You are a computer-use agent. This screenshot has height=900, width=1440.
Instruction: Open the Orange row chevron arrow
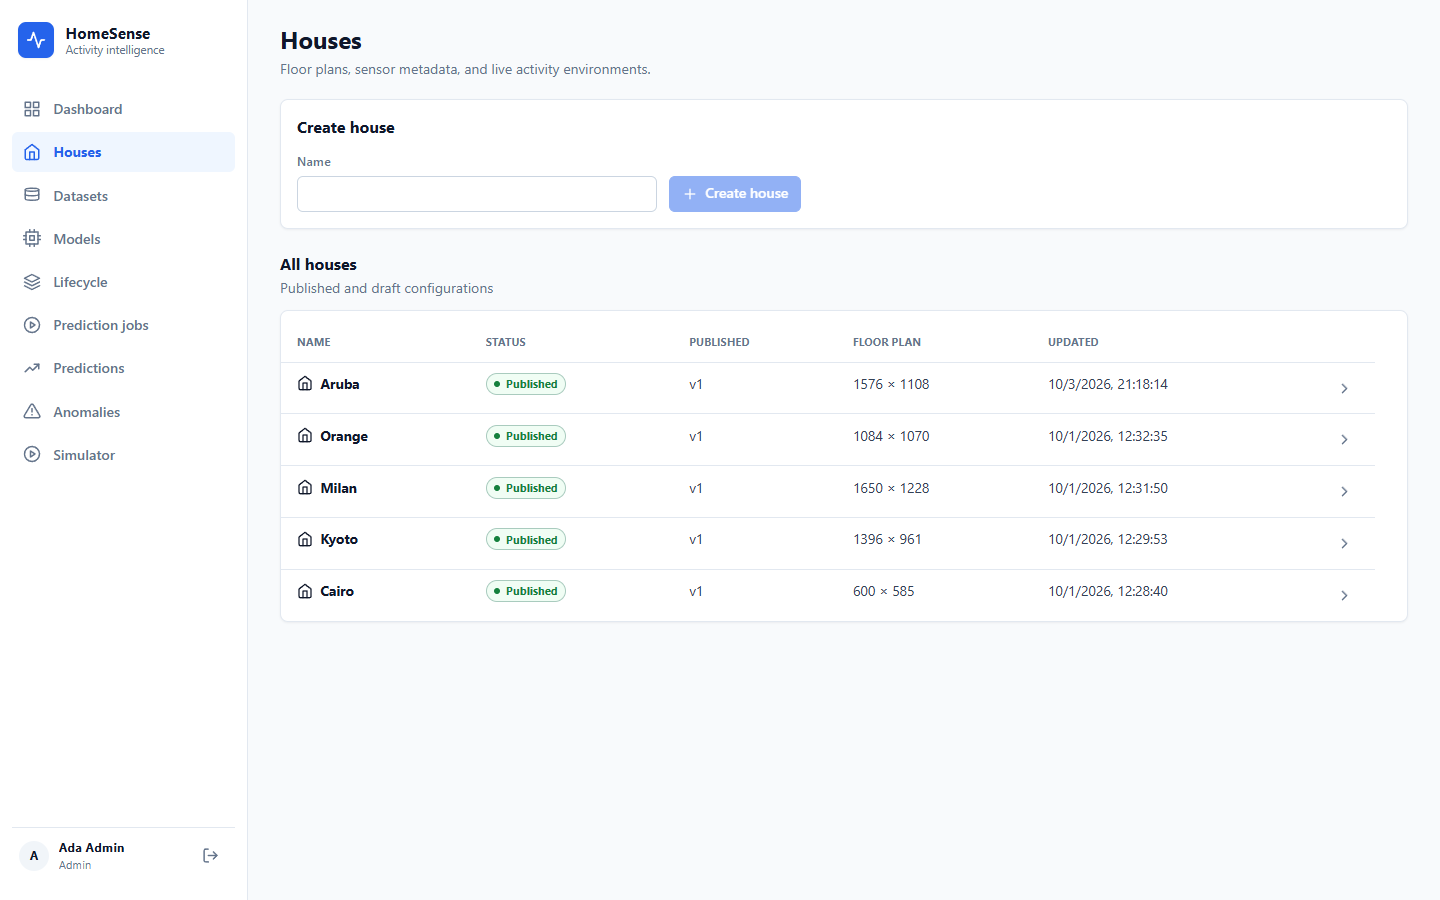pos(1344,440)
